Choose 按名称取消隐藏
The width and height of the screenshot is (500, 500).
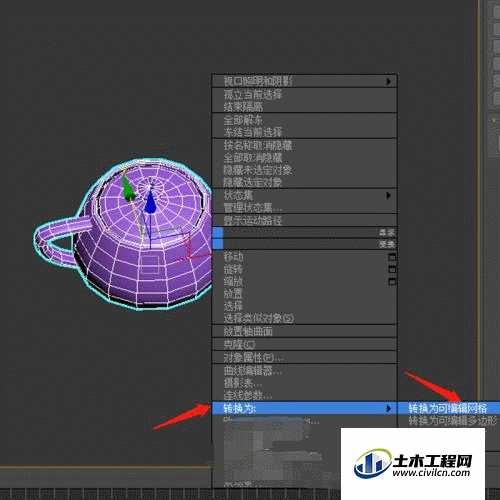[304, 145]
